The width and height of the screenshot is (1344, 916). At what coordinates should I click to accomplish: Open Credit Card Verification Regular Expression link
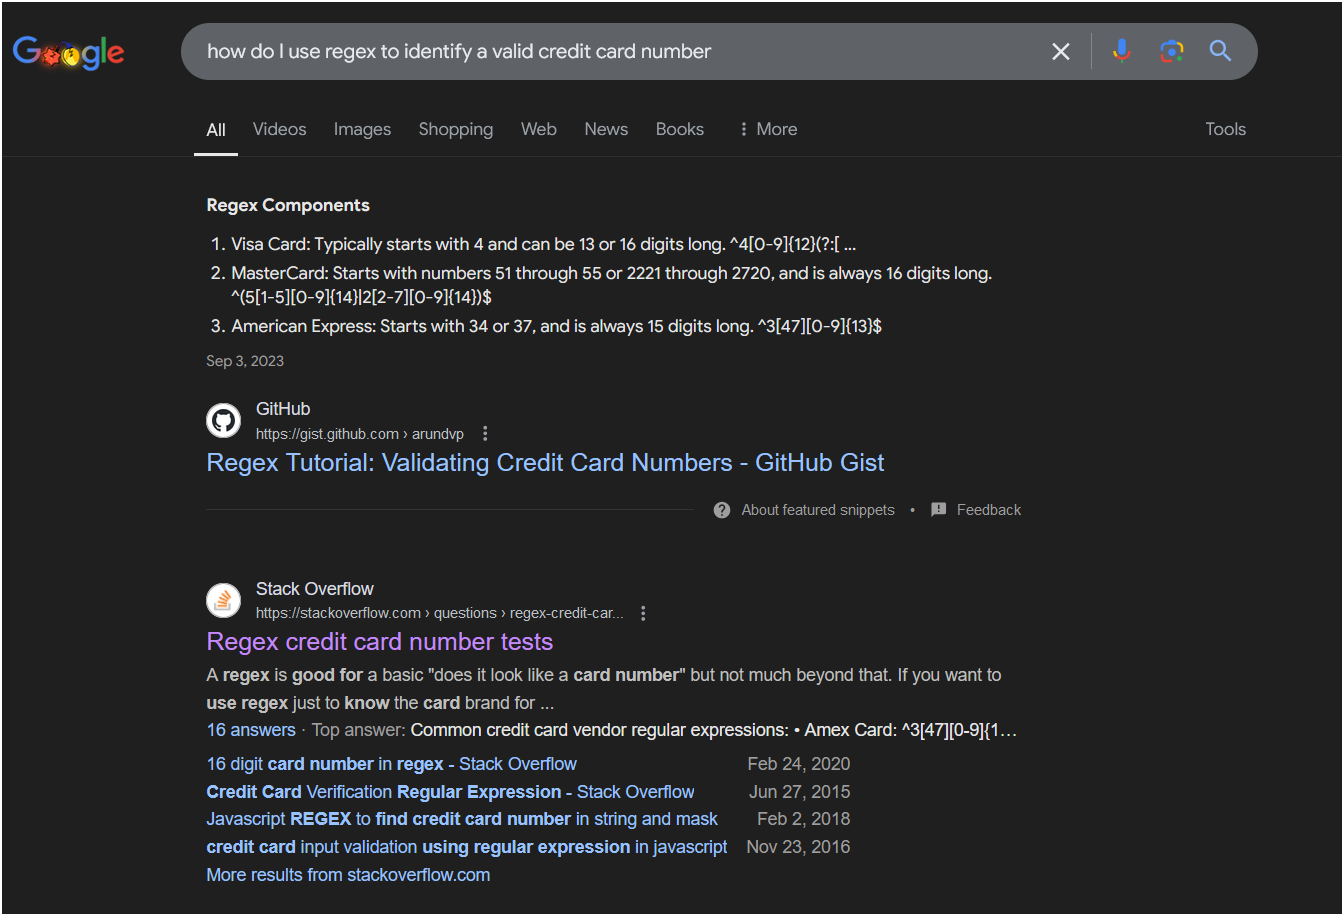click(450, 792)
